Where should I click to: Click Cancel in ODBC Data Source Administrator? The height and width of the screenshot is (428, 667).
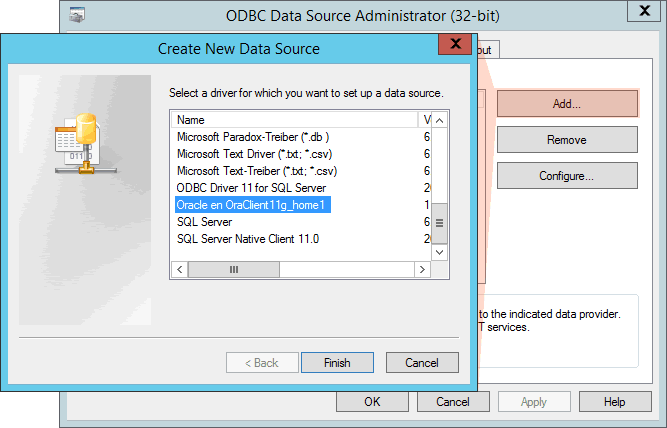(453, 402)
